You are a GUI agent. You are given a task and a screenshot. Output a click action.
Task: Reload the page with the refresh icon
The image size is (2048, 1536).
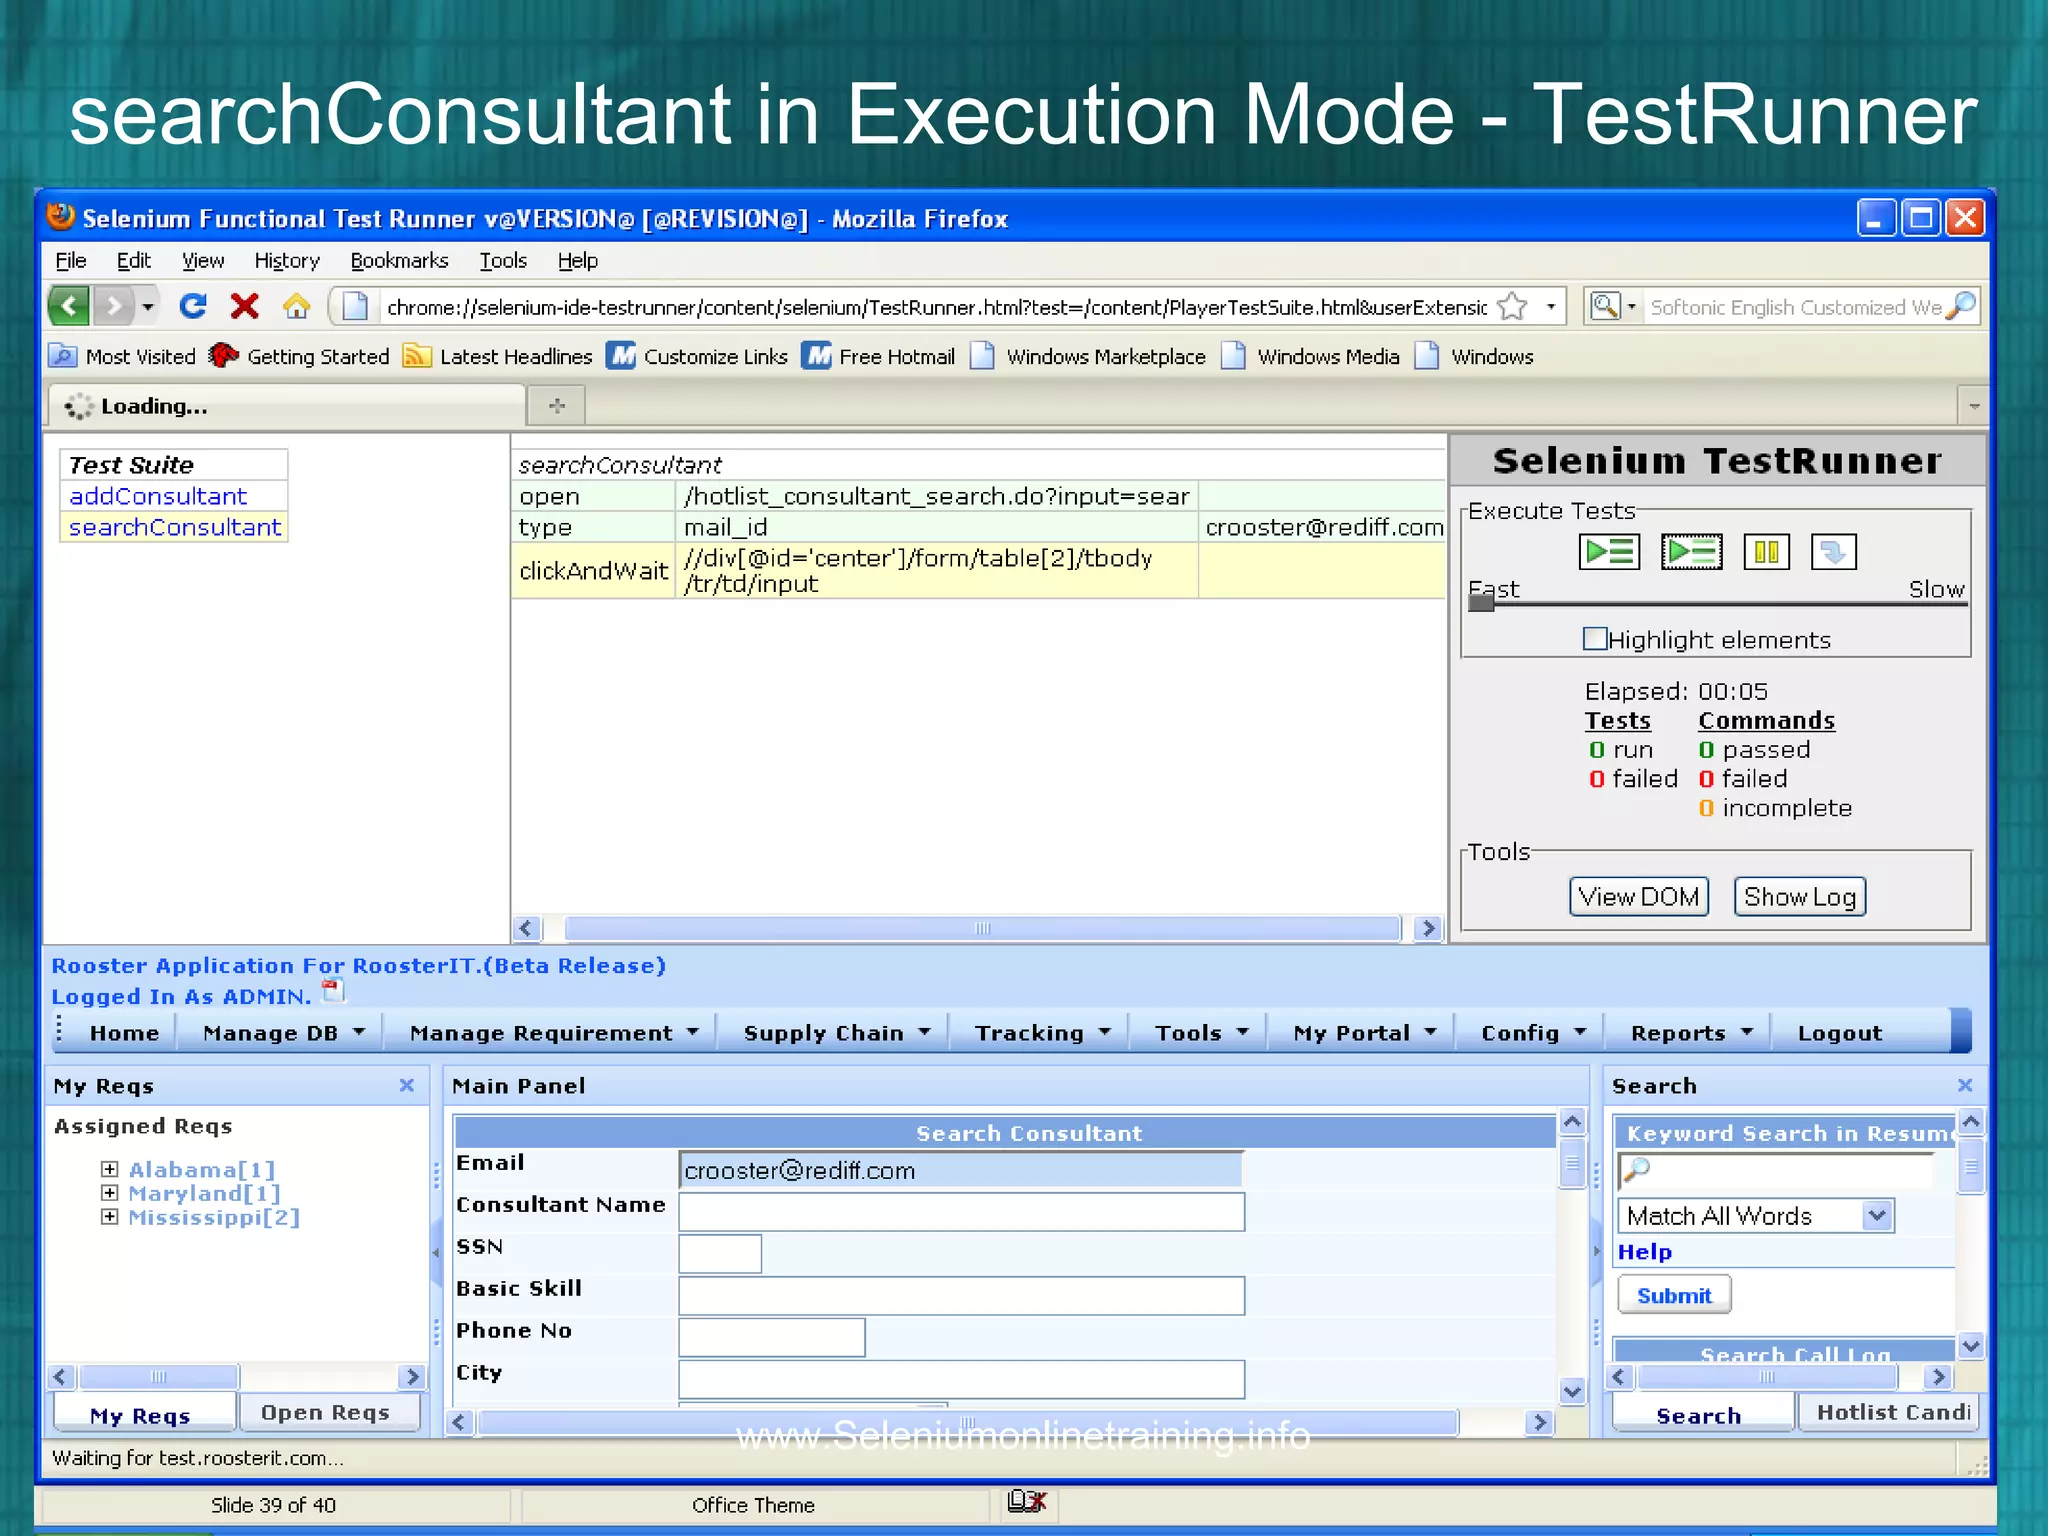(x=193, y=306)
